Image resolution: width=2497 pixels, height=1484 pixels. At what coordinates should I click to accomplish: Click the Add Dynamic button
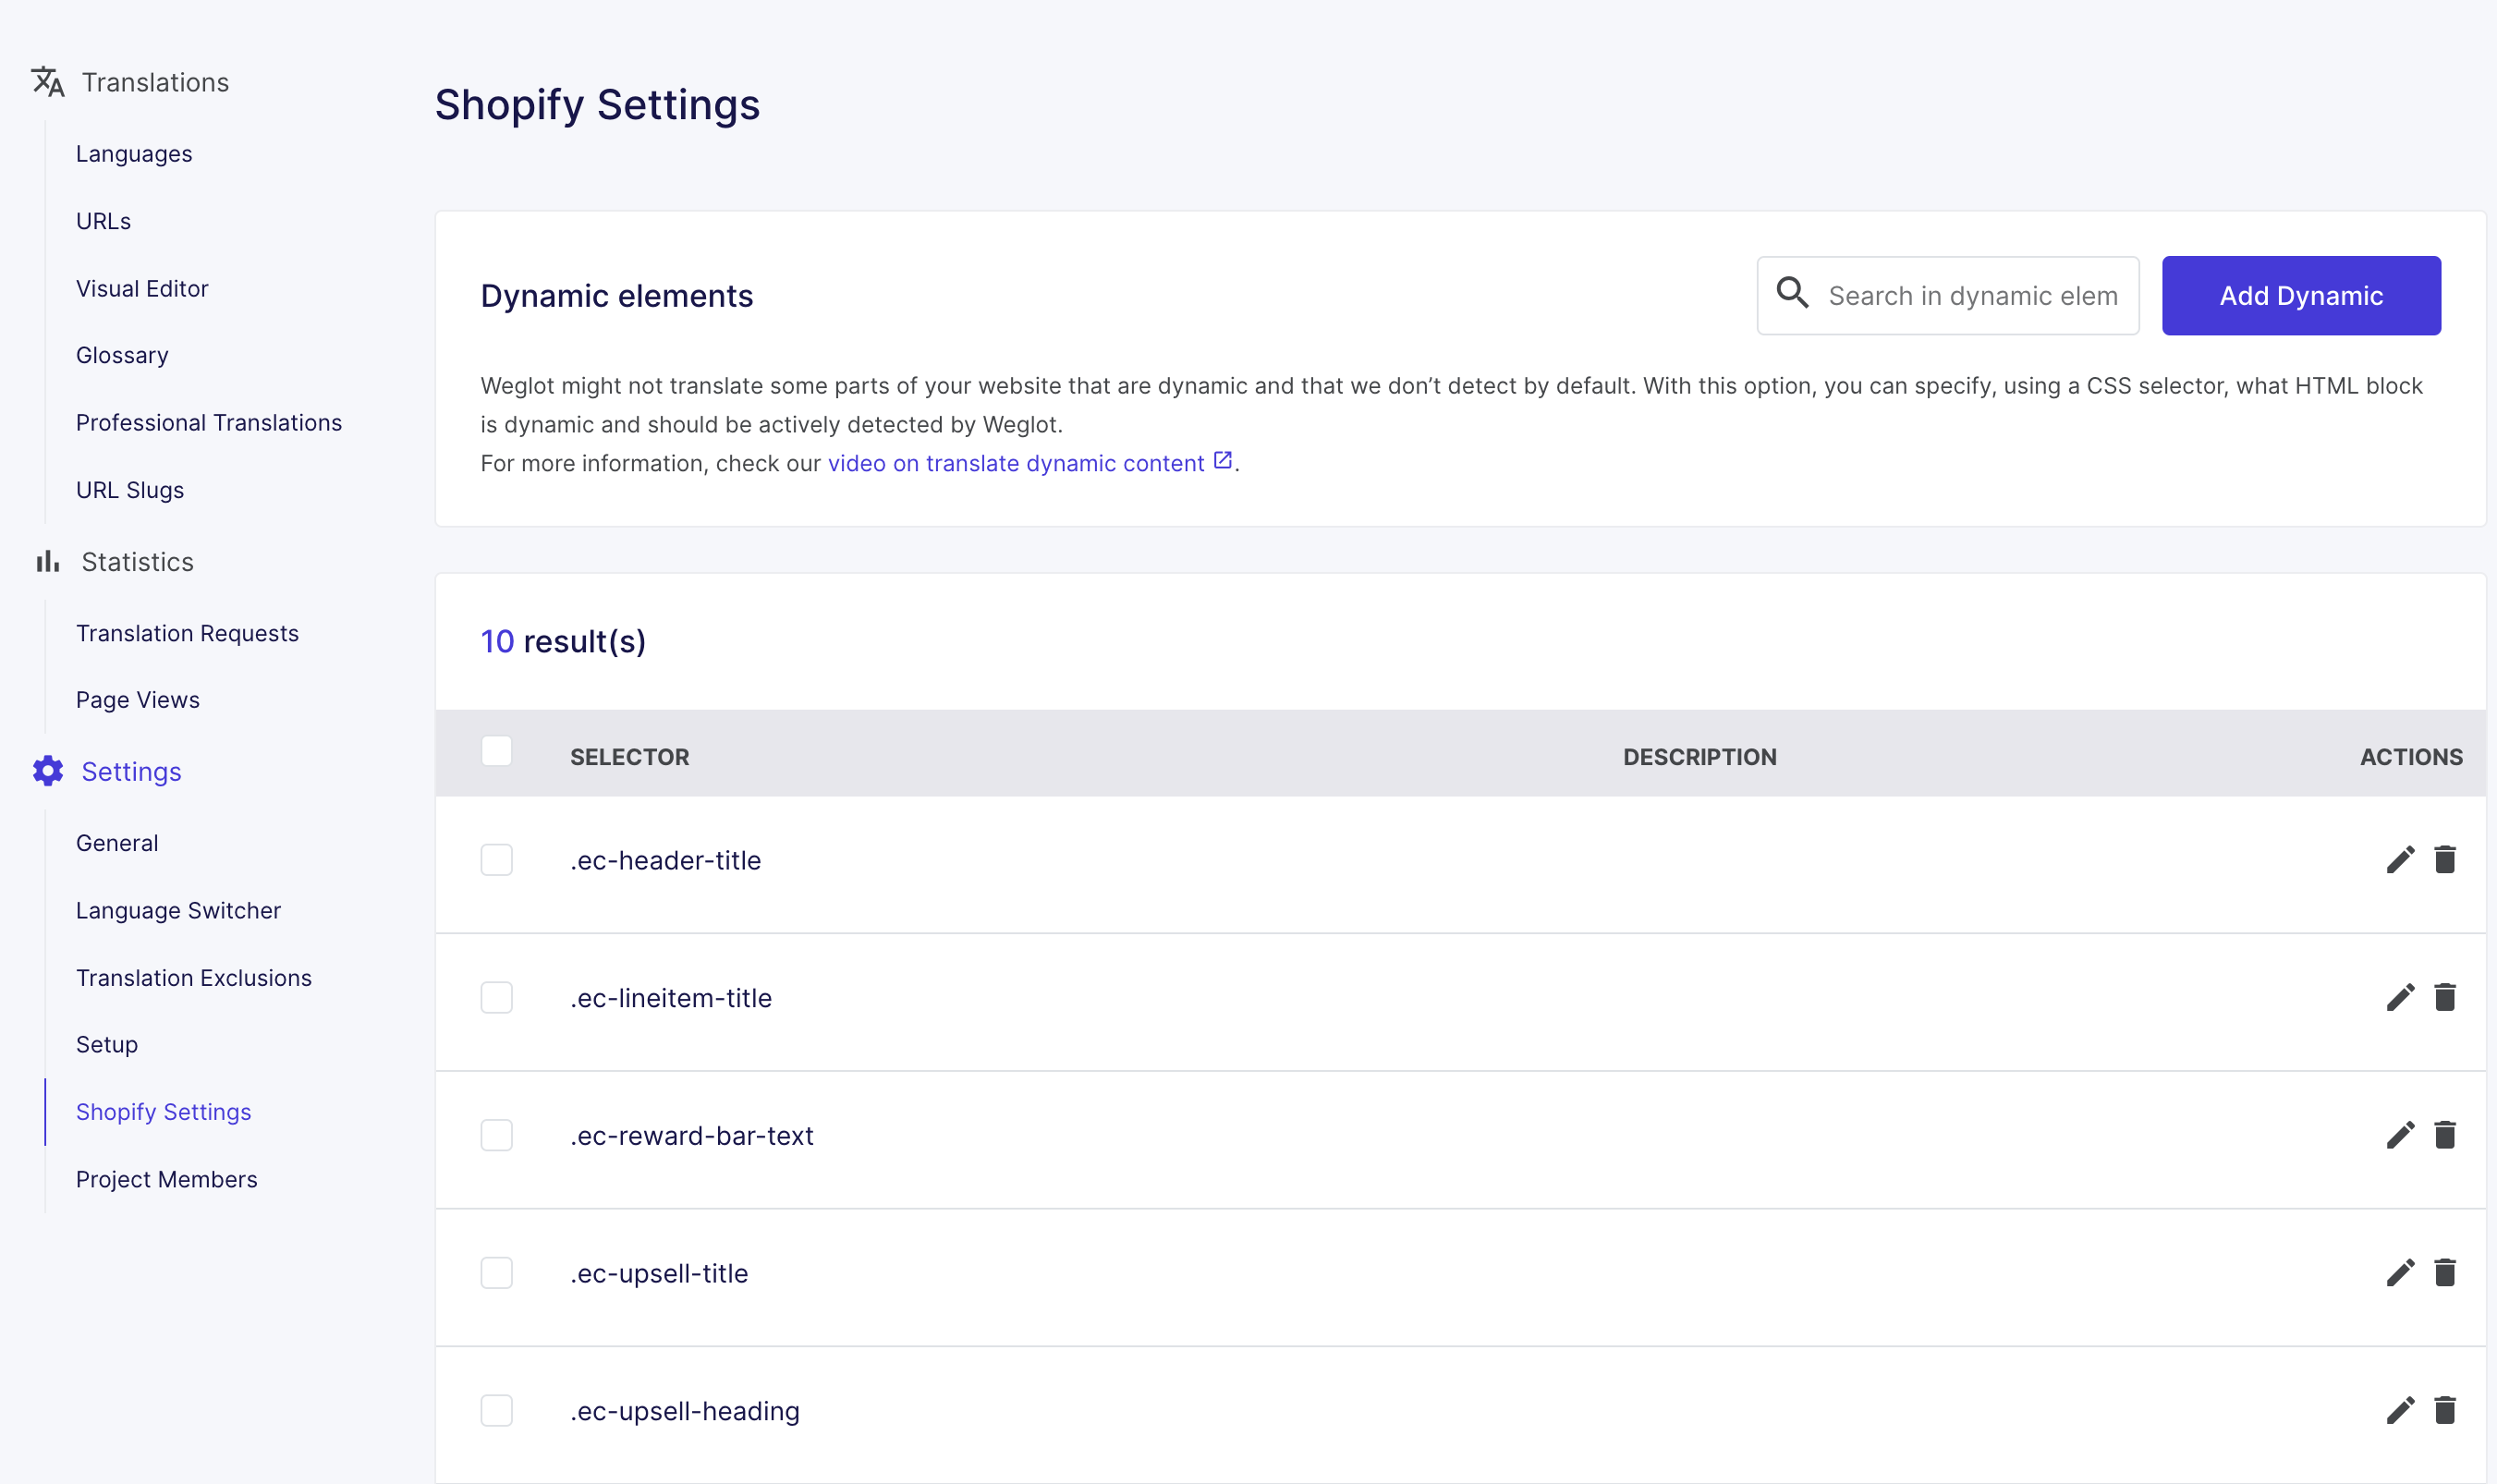(2301, 295)
